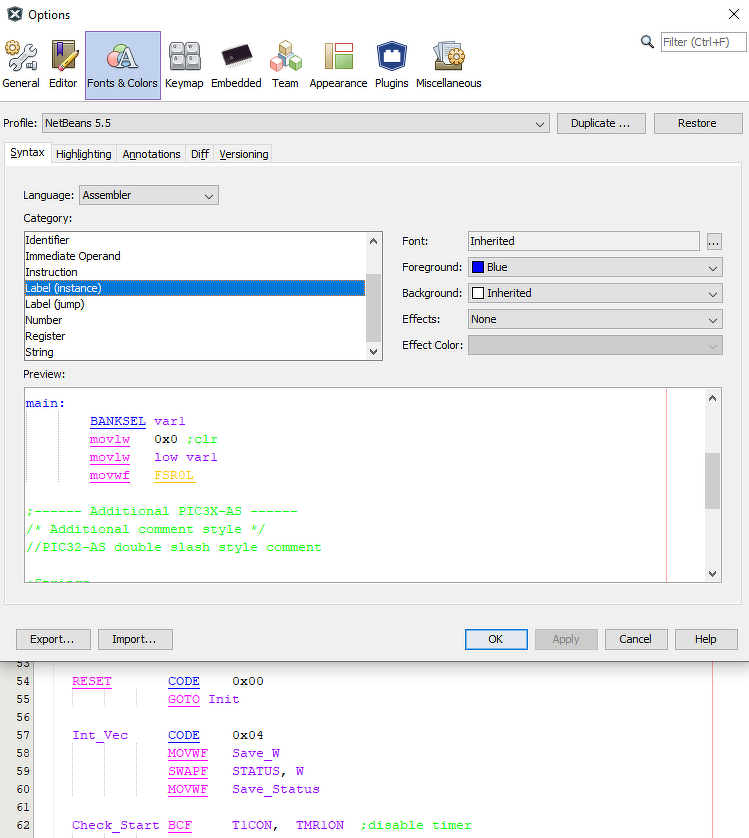The width and height of the screenshot is (749, 838).
Task: Click the Filter (Ctrl+F) search field
Action: pyautogui.click(x=703, y=42)
